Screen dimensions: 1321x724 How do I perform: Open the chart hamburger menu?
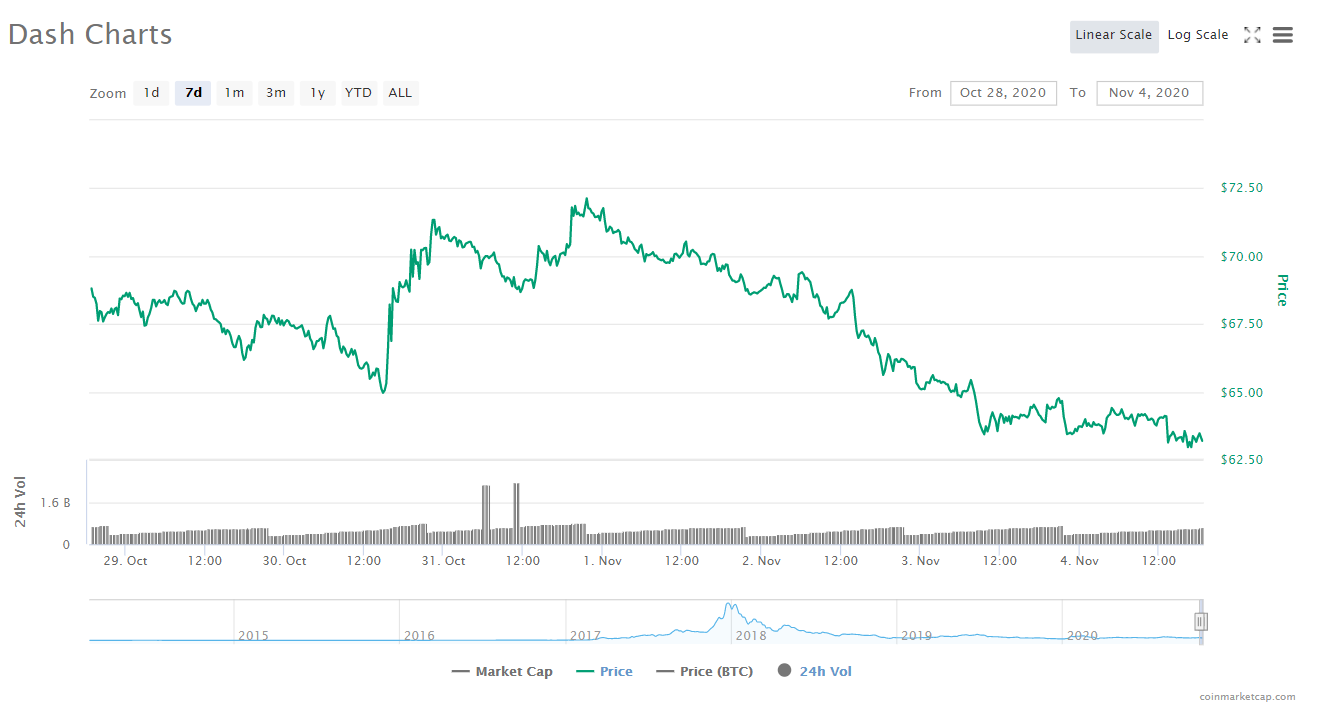[1283, 35]
